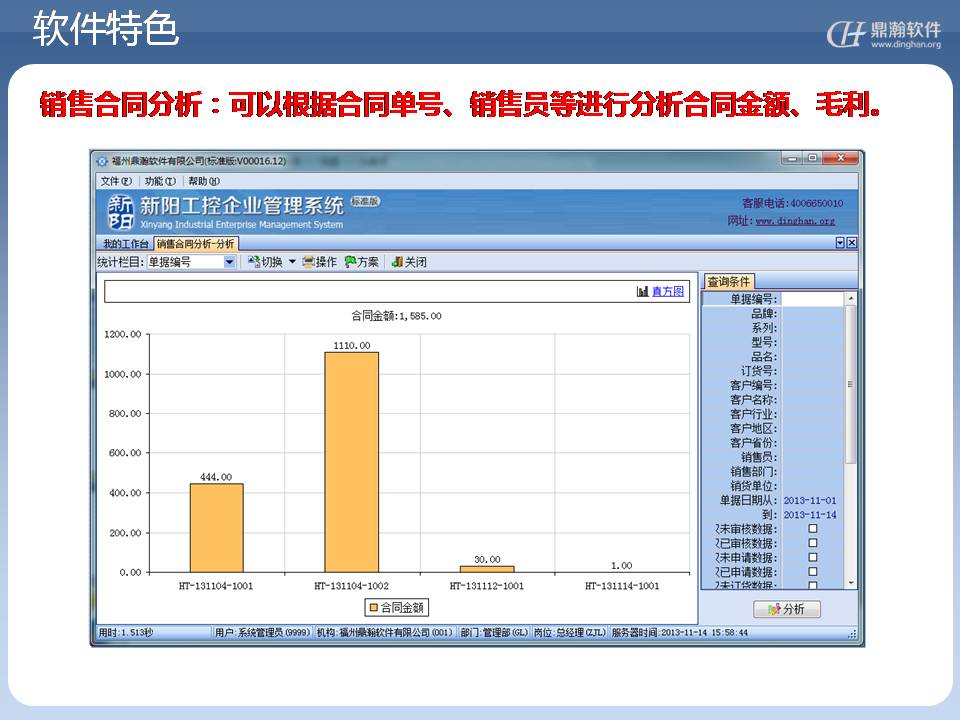The width and height of the screenshot is (960, 720).
Task: Close the active tab with the tab-strip X
Action: 852,243
